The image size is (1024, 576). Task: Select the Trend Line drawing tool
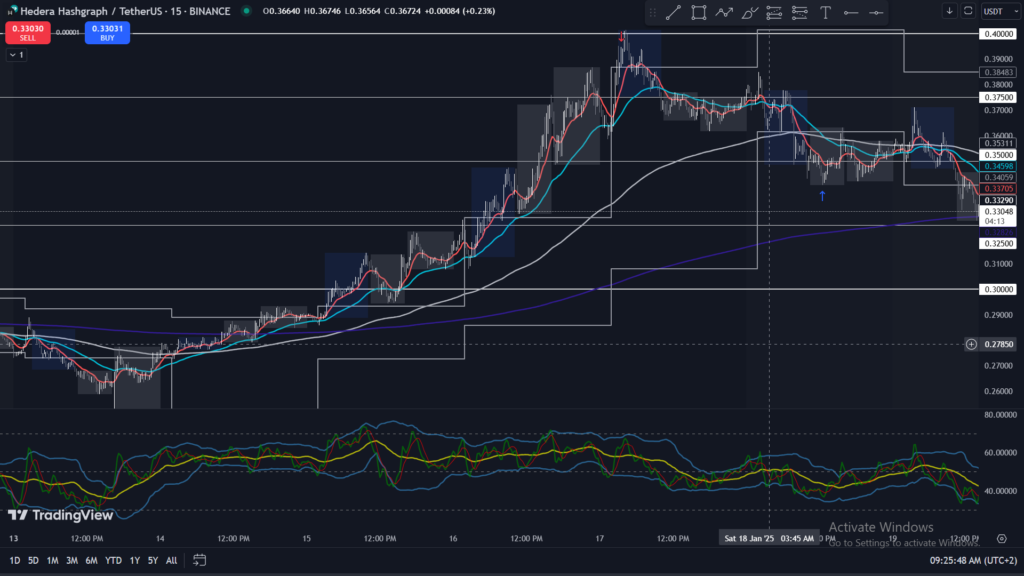coord(673,12)
